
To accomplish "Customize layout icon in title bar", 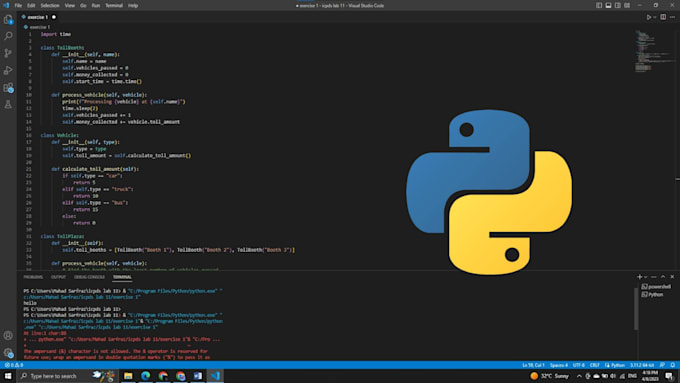I will pos(627,6).
